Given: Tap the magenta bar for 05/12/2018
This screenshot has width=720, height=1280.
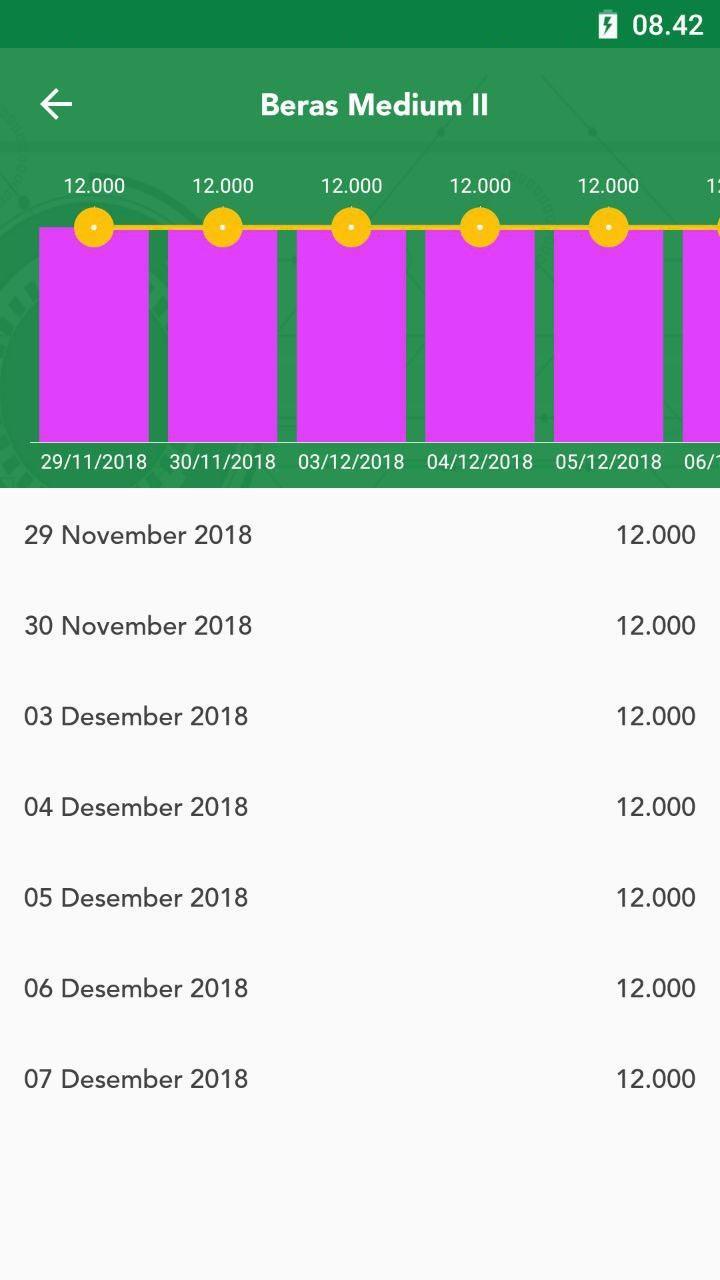Looking at the screenshot, I should tap(608, 335).
